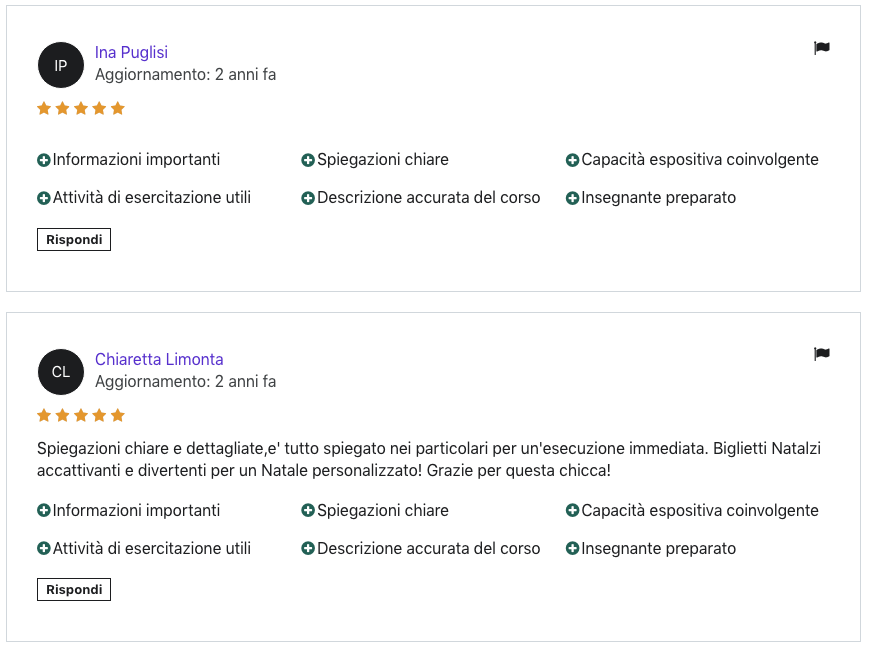The image size is (876, 651).
Task: Click plus icon next to Insegnante preparato in Chiaretta's review
Action: (x=572, y=548)
